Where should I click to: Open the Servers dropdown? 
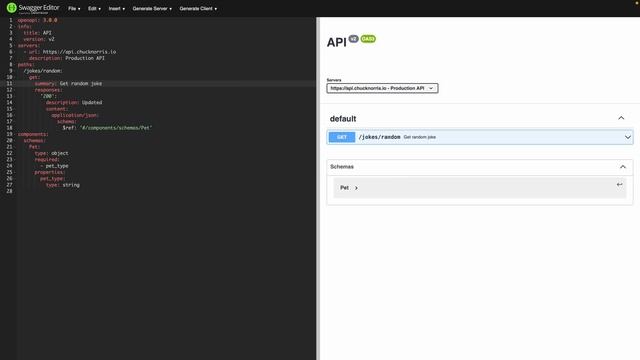click(x=382, y=88)
